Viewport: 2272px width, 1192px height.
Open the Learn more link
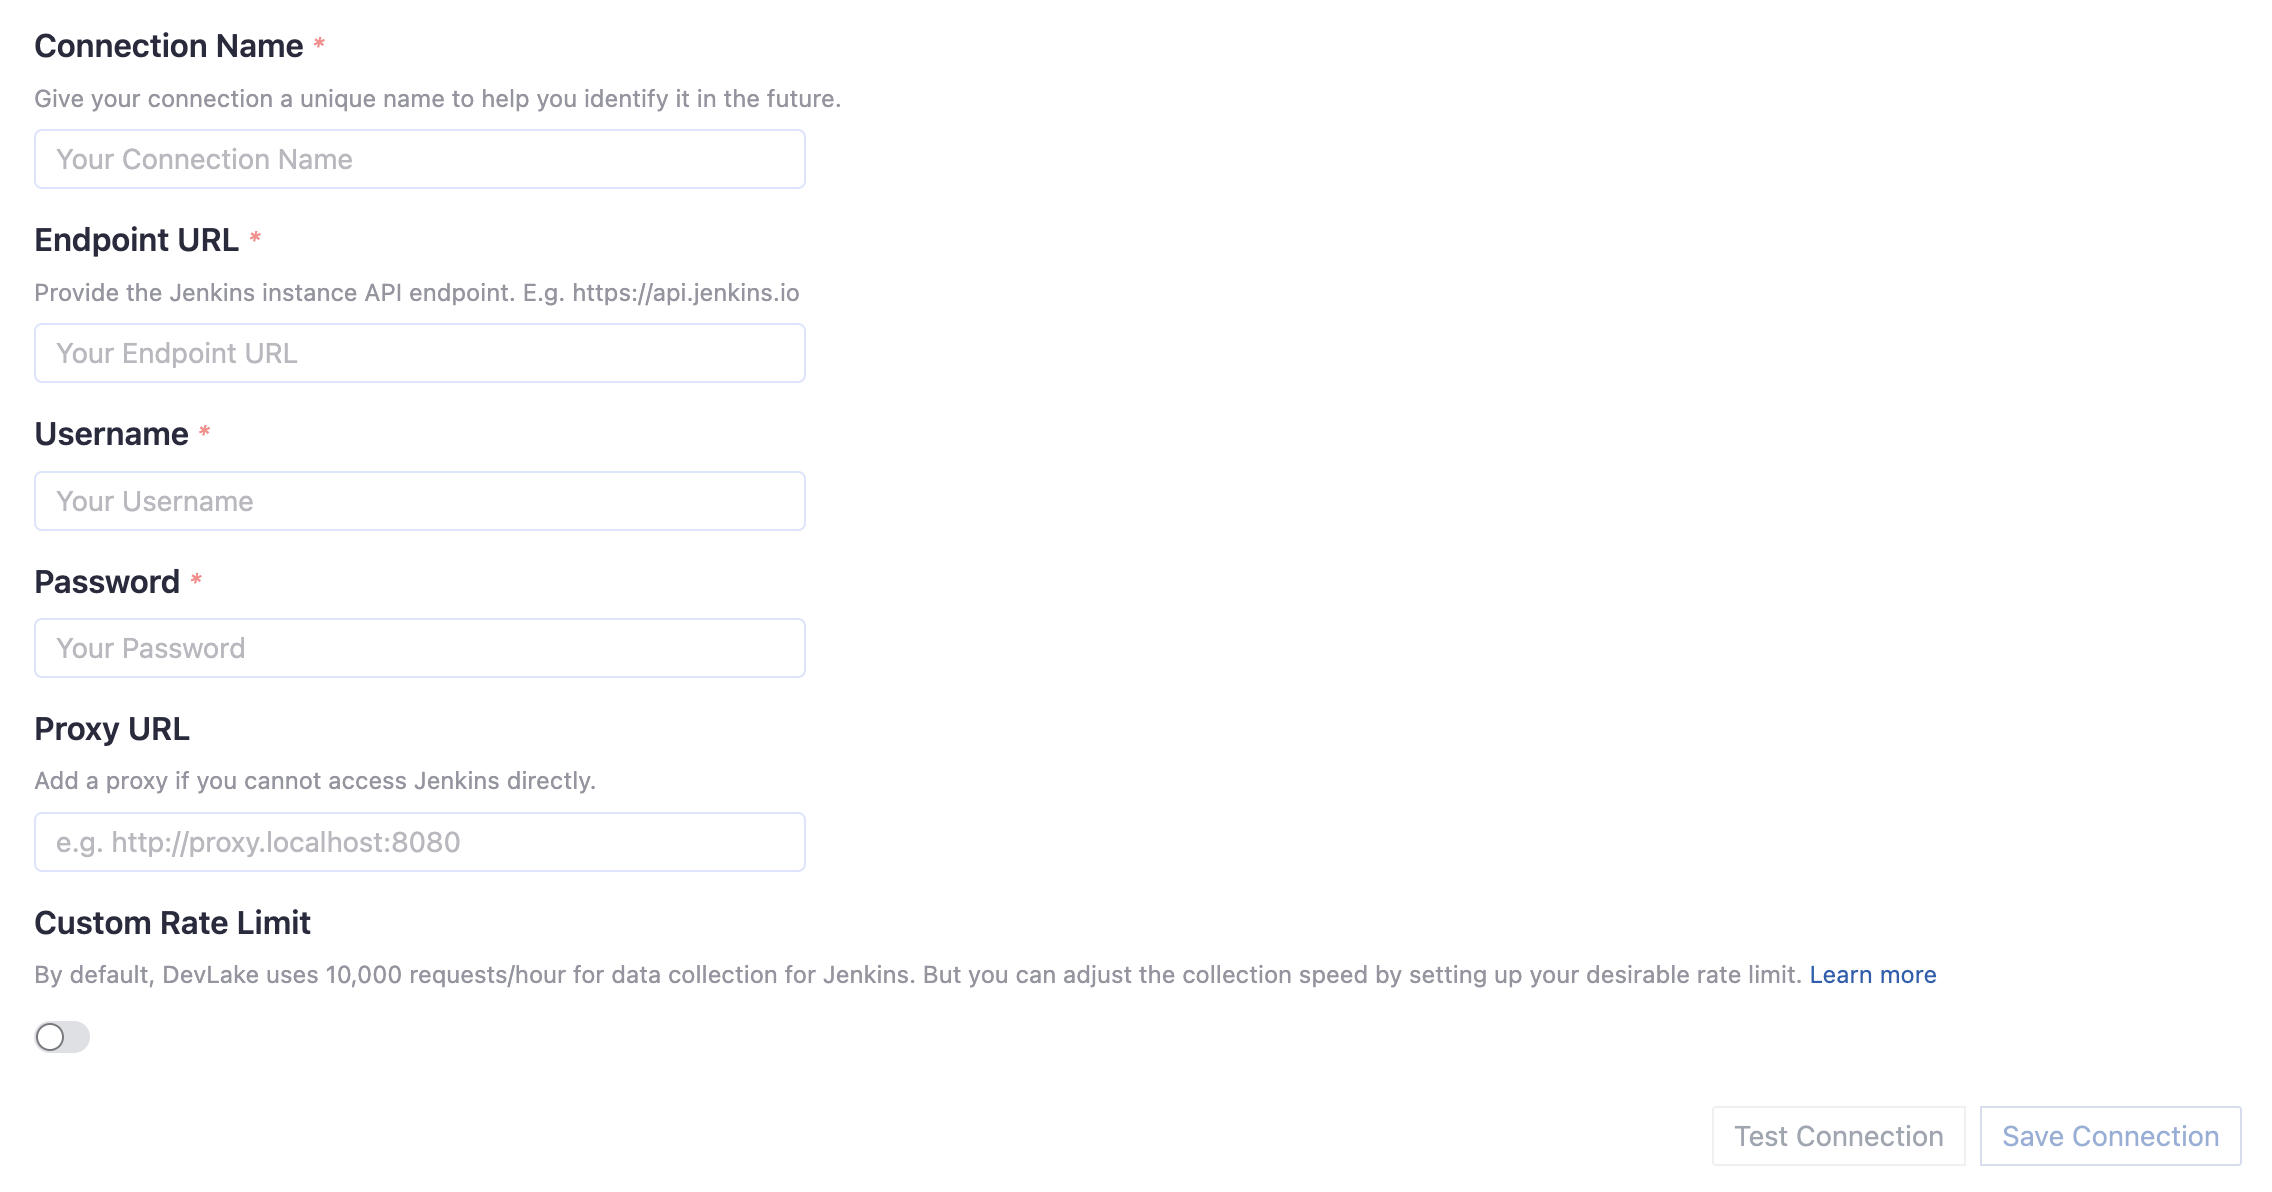(1872, 975)
